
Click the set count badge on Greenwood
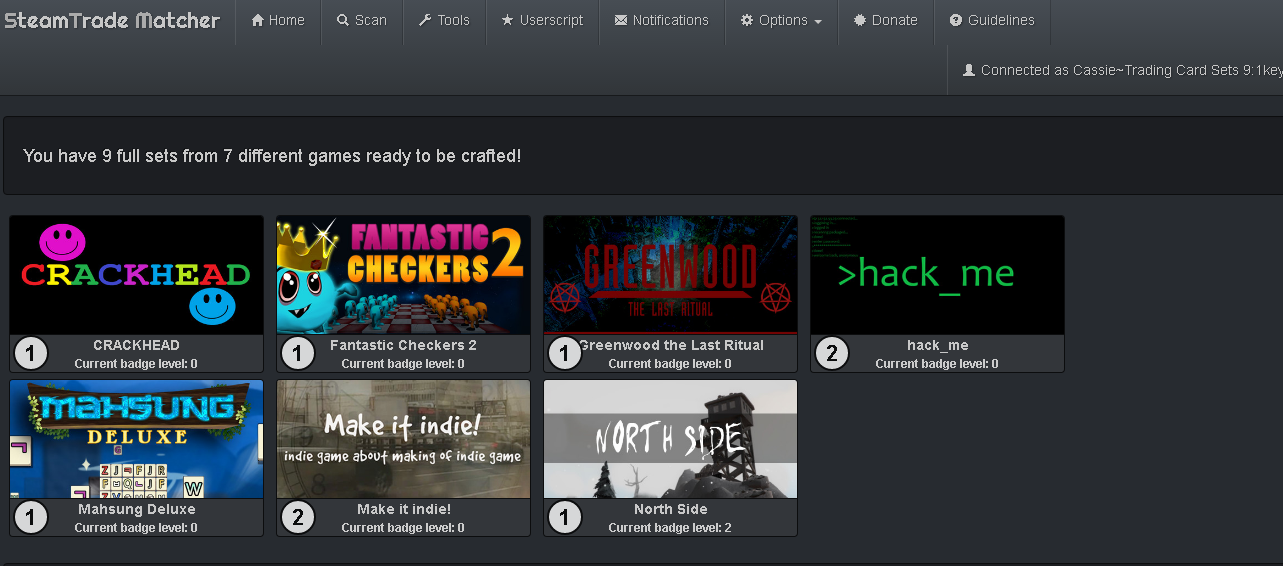tap(565, 353)
